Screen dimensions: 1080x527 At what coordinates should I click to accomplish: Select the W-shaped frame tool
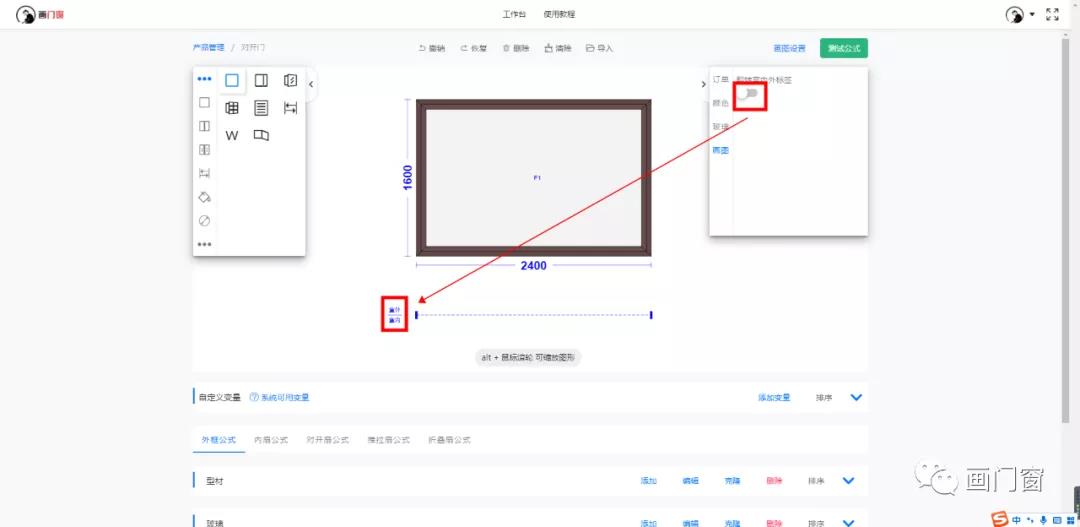[232, 135]
